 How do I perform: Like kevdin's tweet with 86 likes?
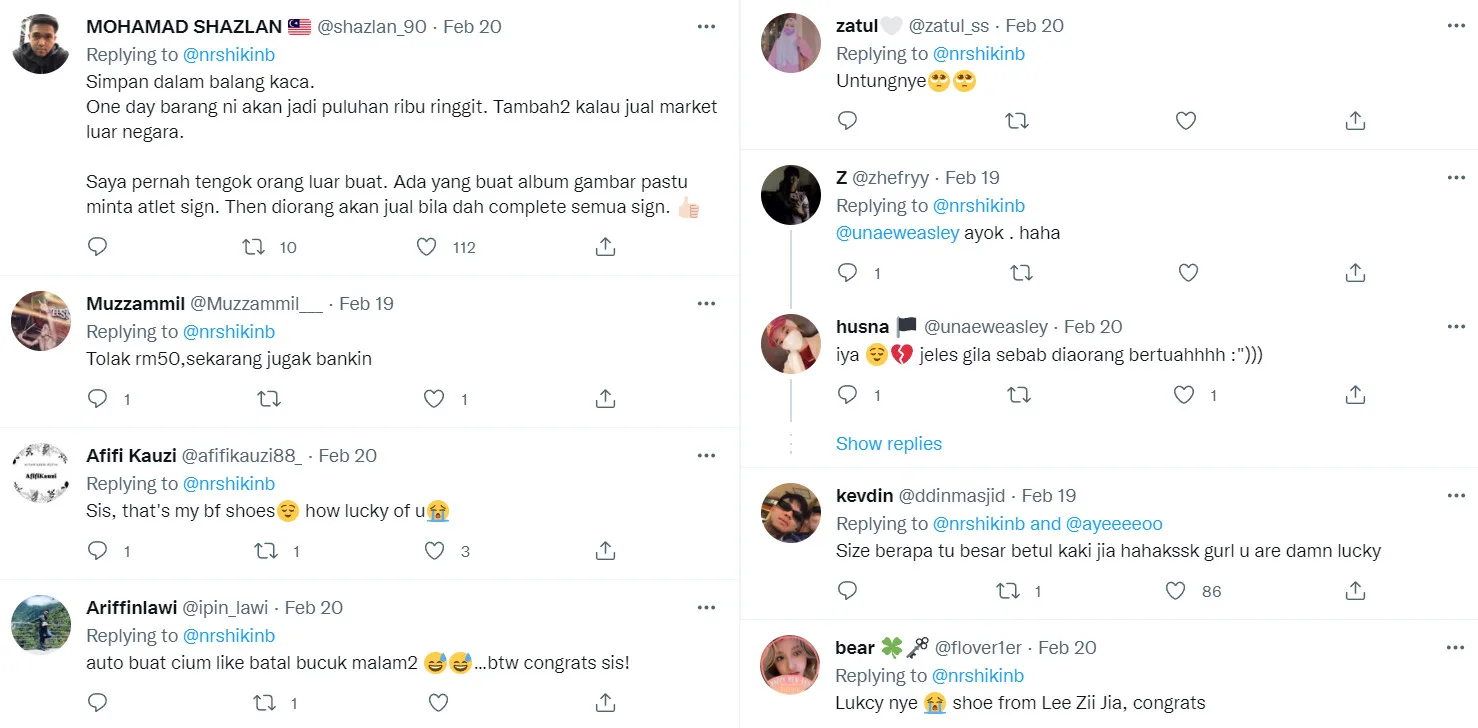click(1176, 591)
